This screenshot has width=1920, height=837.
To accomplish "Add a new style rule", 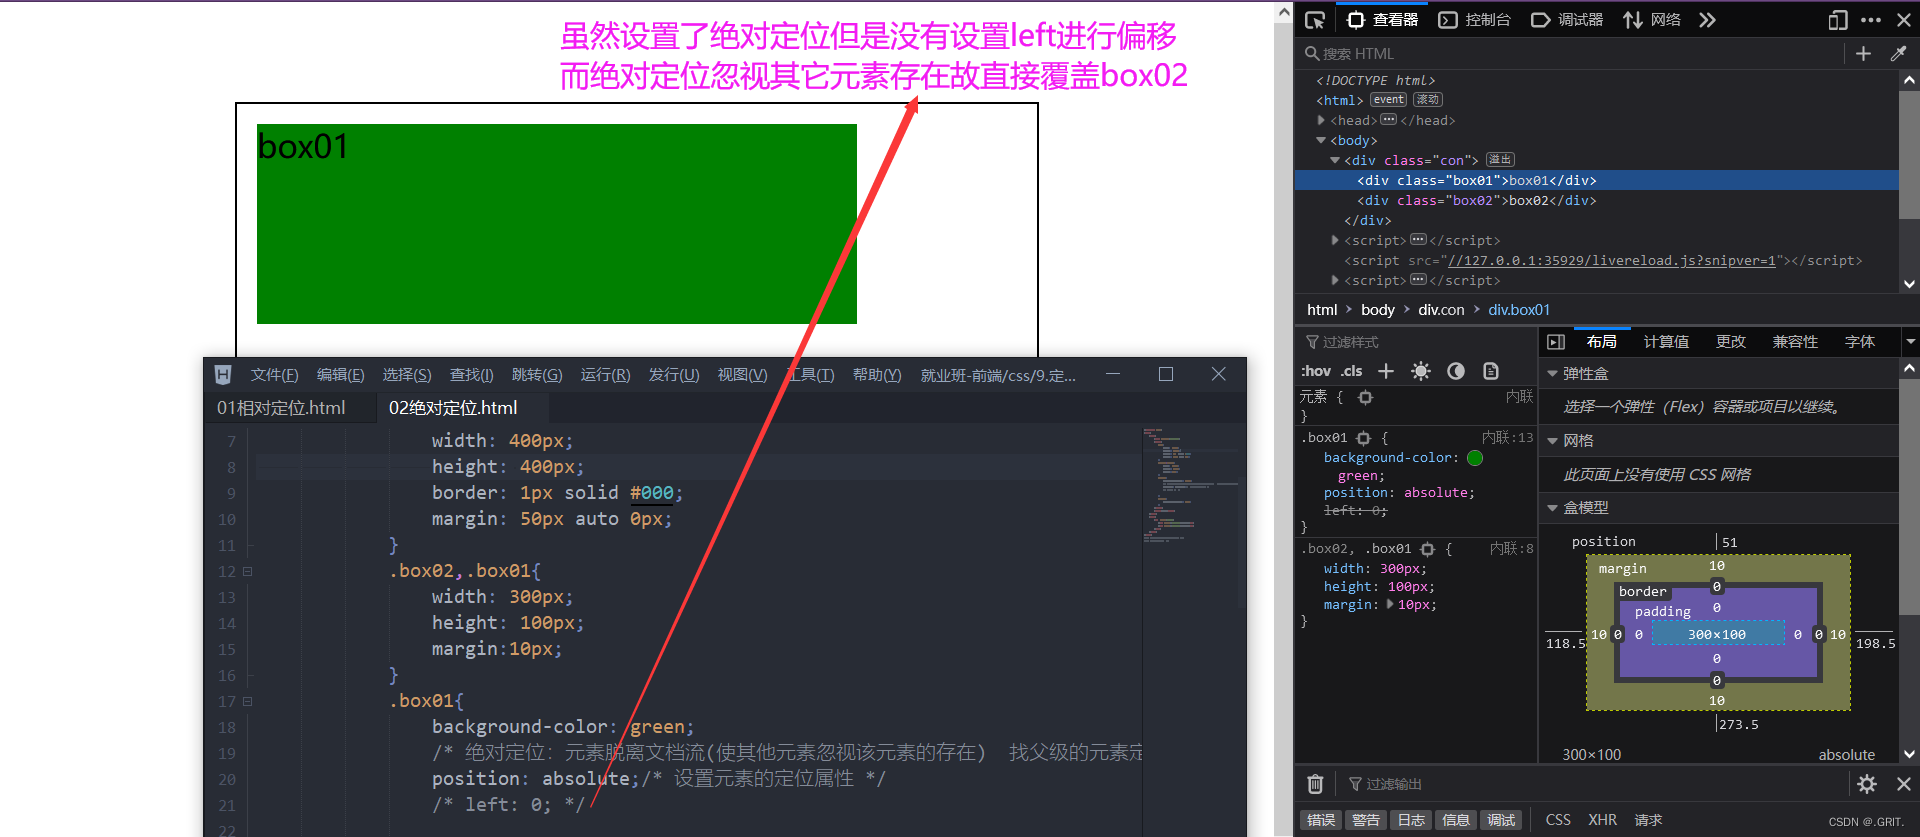I will click(x=1386, y=371).
